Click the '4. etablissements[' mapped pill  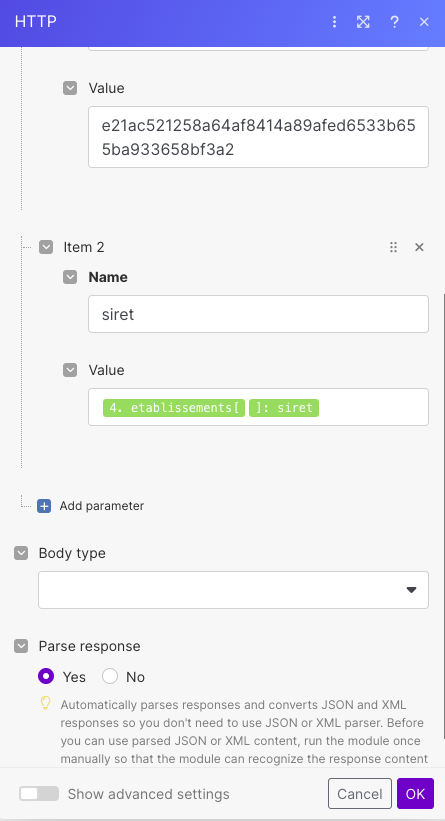coord(174,407)
